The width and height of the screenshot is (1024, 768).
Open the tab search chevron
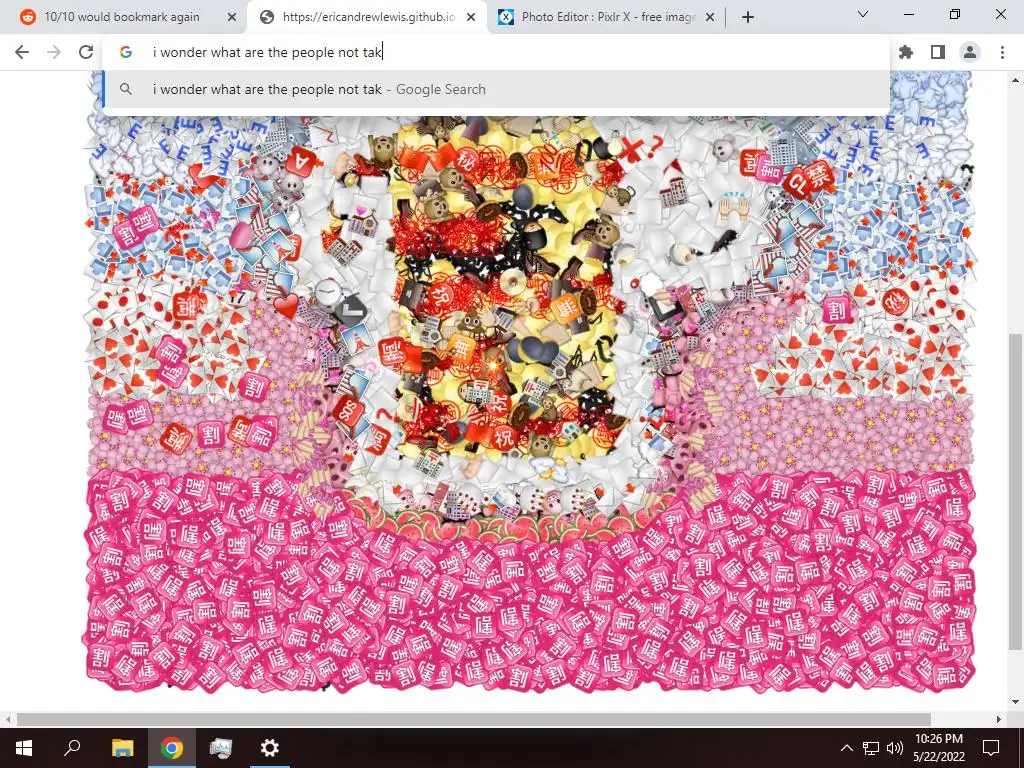point(863,14)
